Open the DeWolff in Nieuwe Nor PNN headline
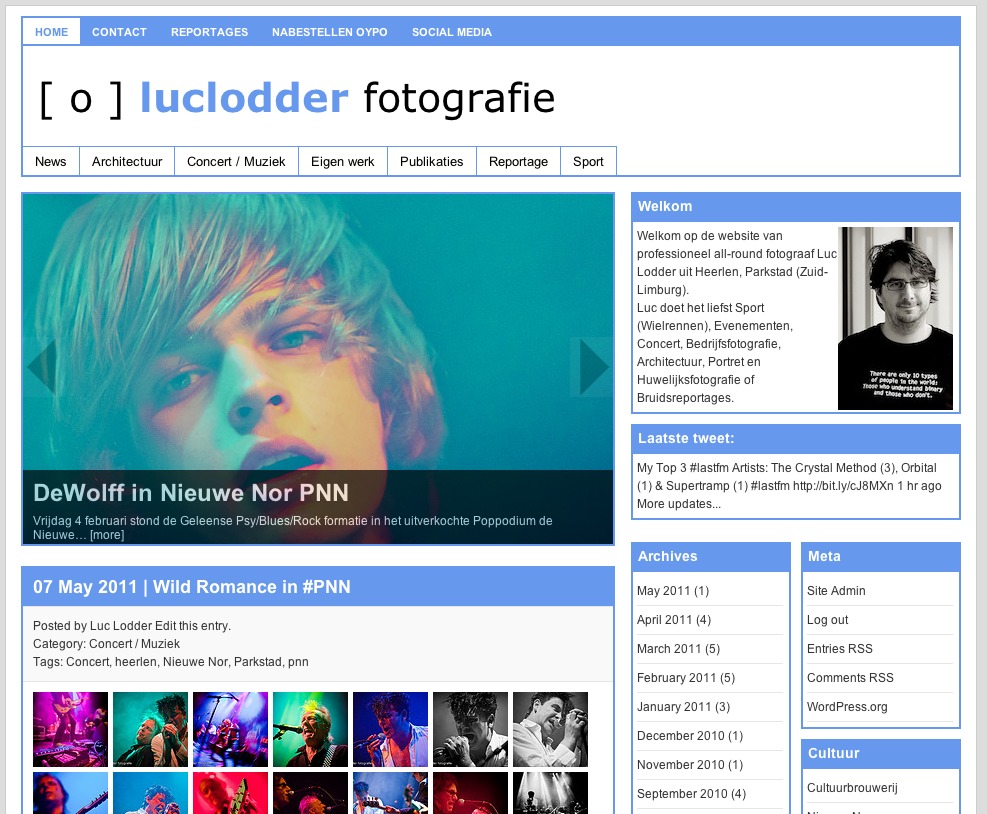 click(x=191, y=492)
